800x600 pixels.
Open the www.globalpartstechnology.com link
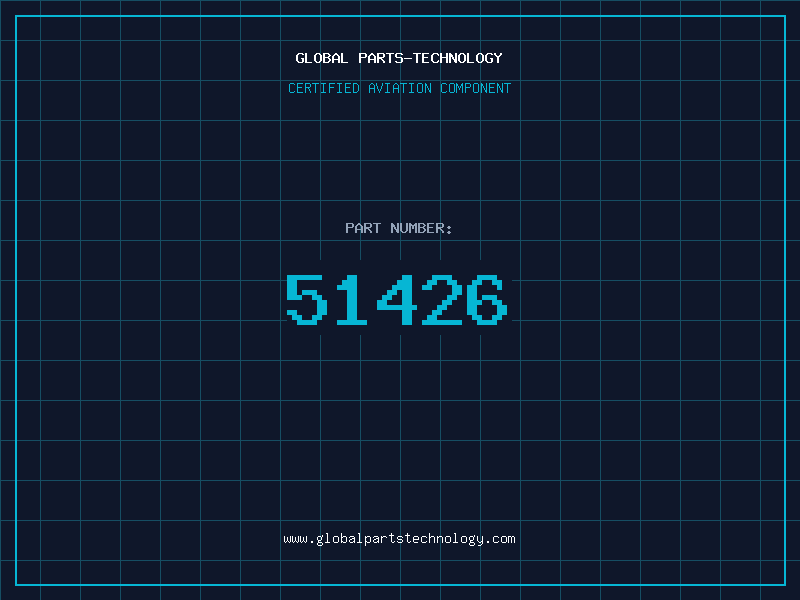(399, 539)
